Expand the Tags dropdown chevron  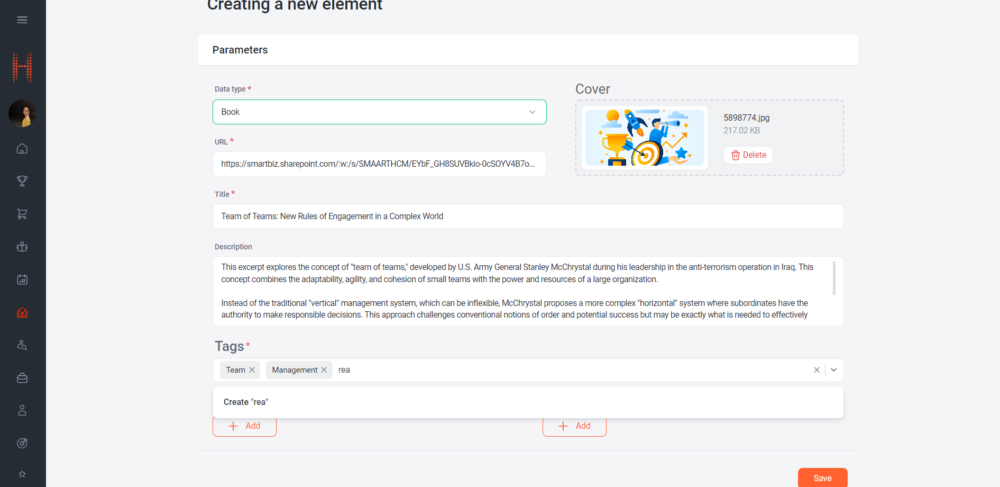(834, 370)
